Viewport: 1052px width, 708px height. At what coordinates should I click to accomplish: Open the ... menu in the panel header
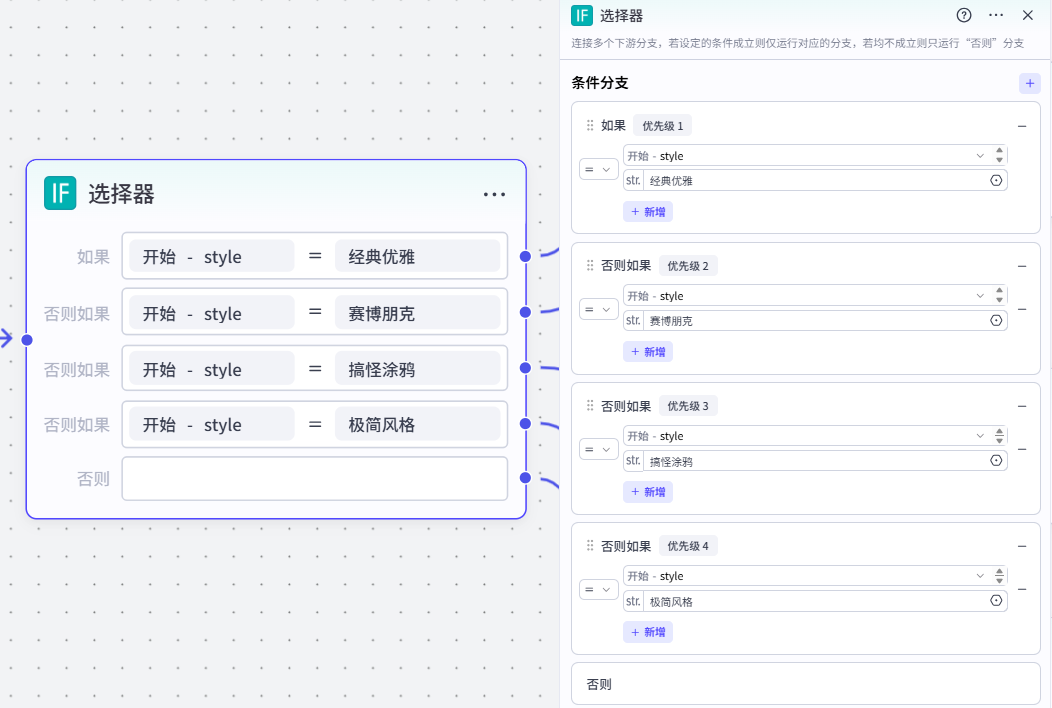coord(996,15)
